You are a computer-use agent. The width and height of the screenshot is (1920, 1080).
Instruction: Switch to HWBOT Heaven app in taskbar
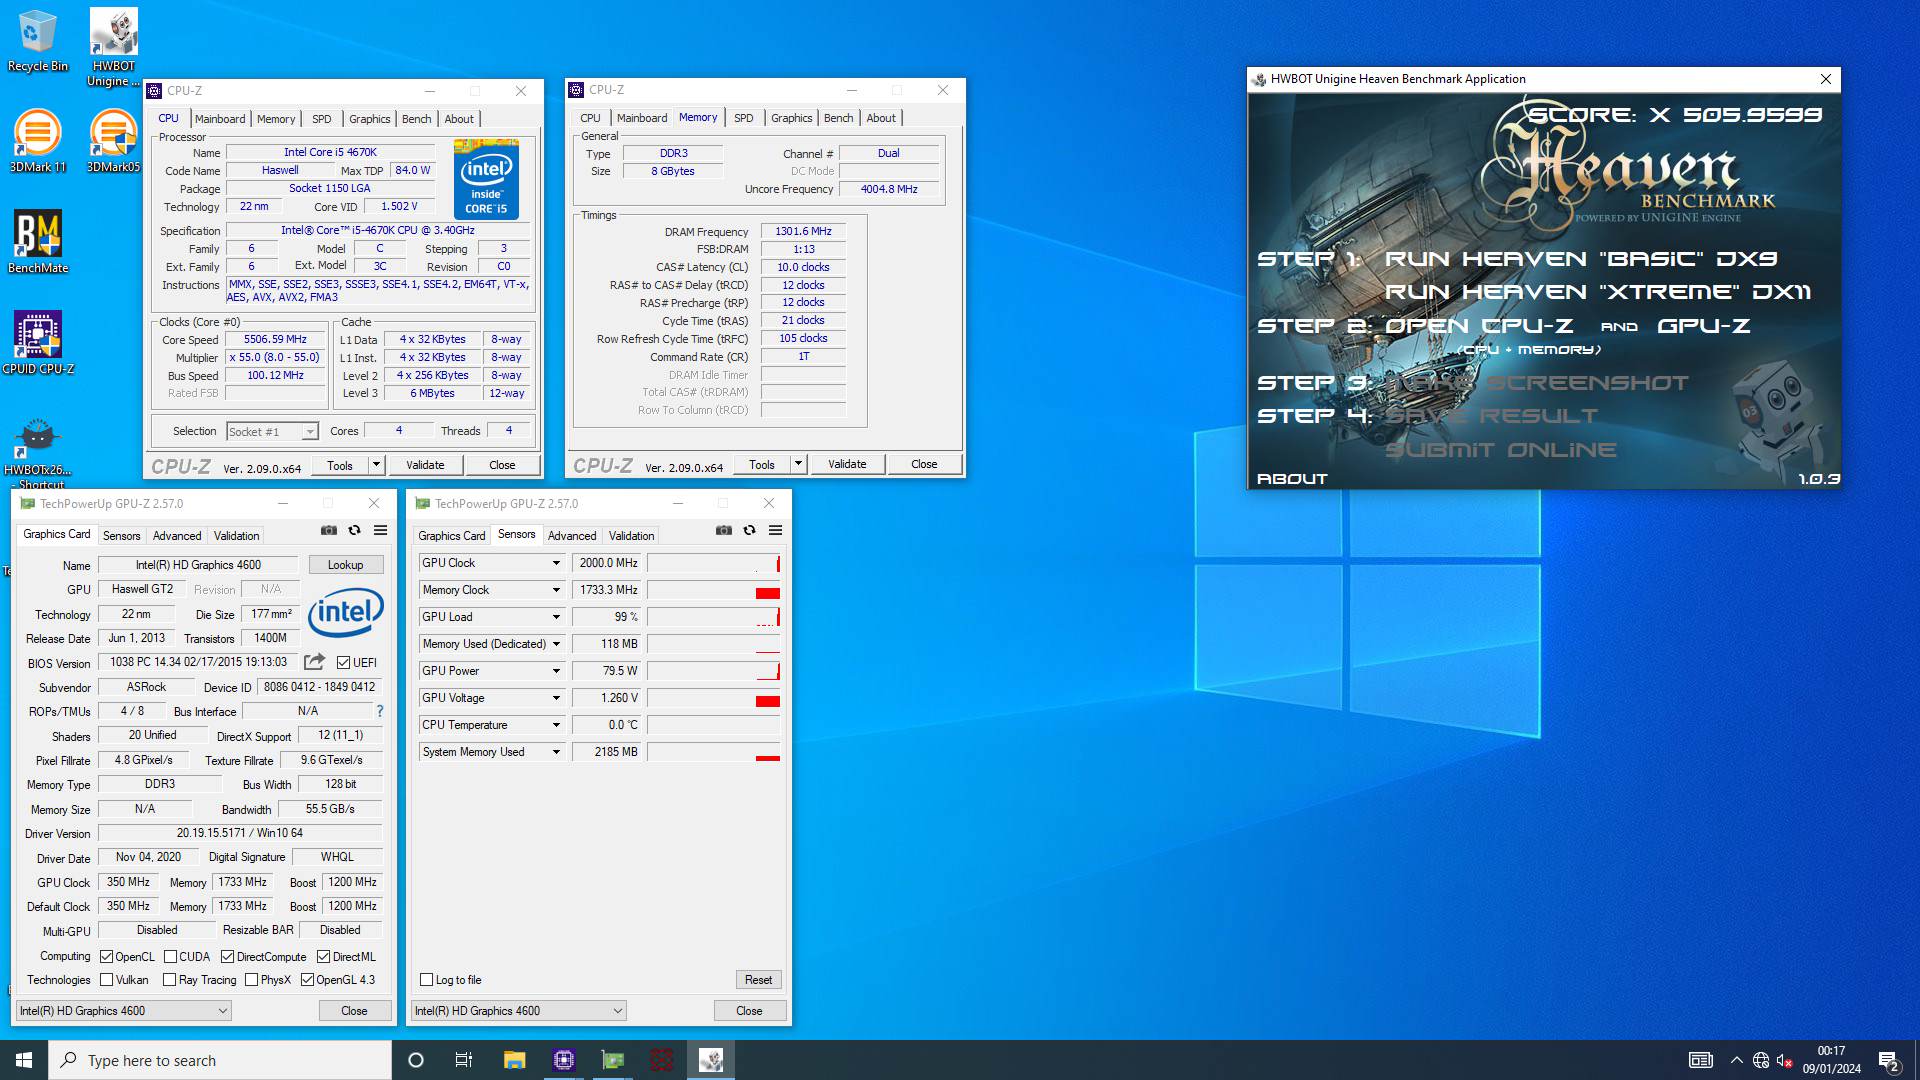coord(711,1060)
